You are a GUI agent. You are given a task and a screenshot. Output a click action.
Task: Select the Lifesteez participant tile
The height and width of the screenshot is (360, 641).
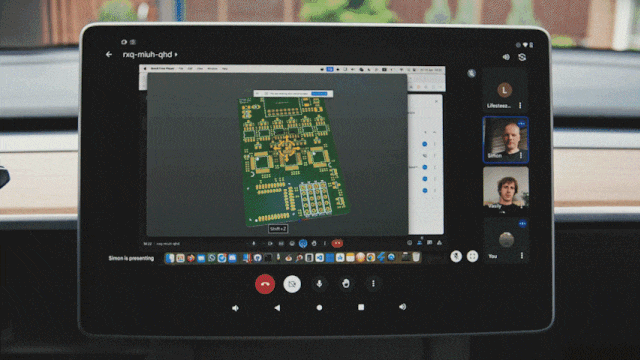506,90
